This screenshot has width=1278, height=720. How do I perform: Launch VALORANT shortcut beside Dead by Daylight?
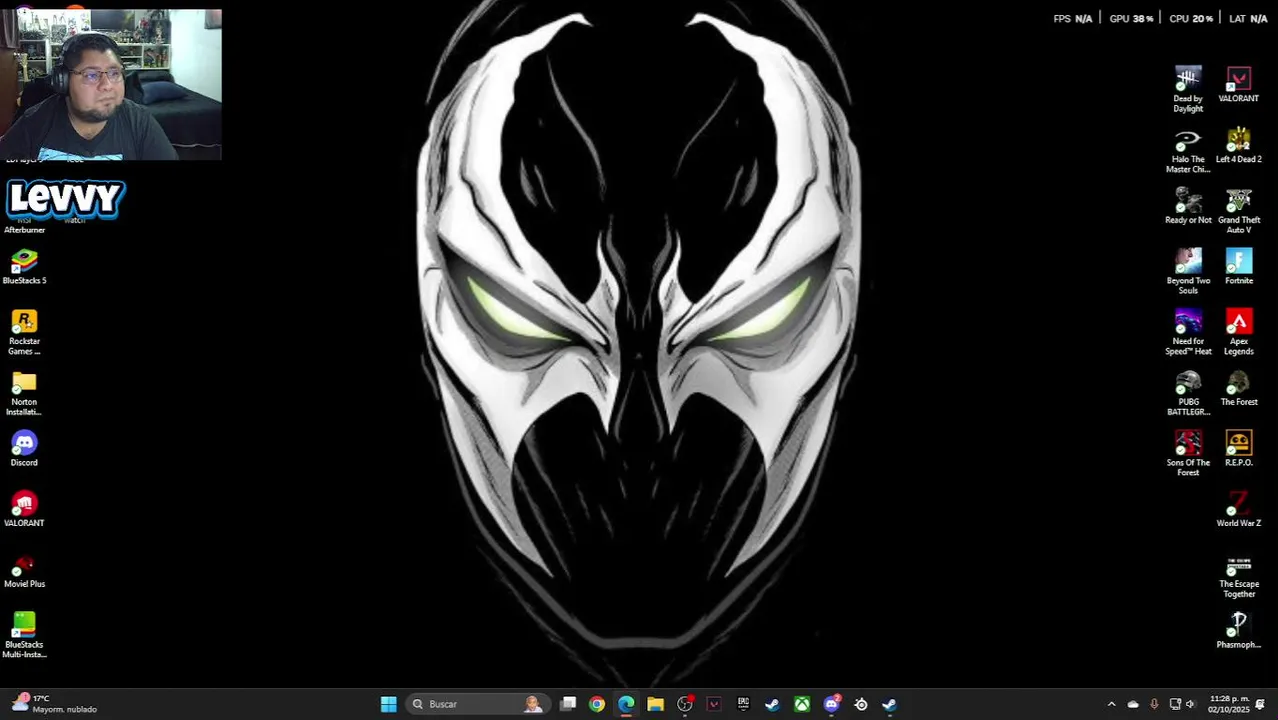pyautogui.click(x=1239, y=85)
